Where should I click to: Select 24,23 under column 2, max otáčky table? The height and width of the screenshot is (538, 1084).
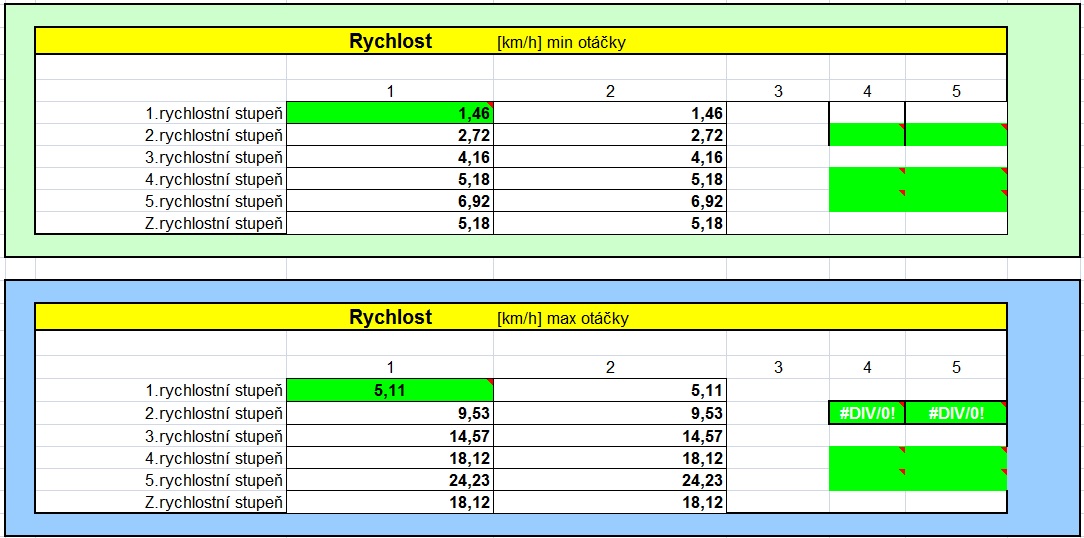(x=610, y=479)
